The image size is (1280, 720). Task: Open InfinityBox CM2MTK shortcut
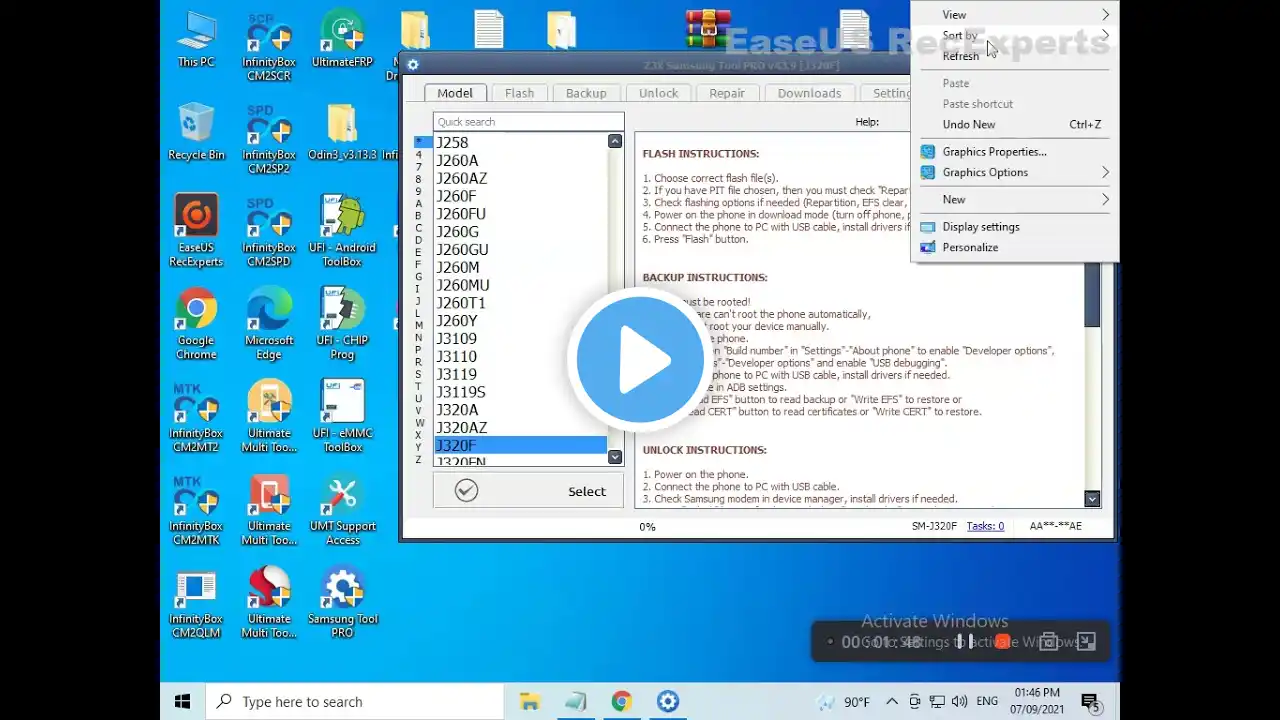coord(196,511)
